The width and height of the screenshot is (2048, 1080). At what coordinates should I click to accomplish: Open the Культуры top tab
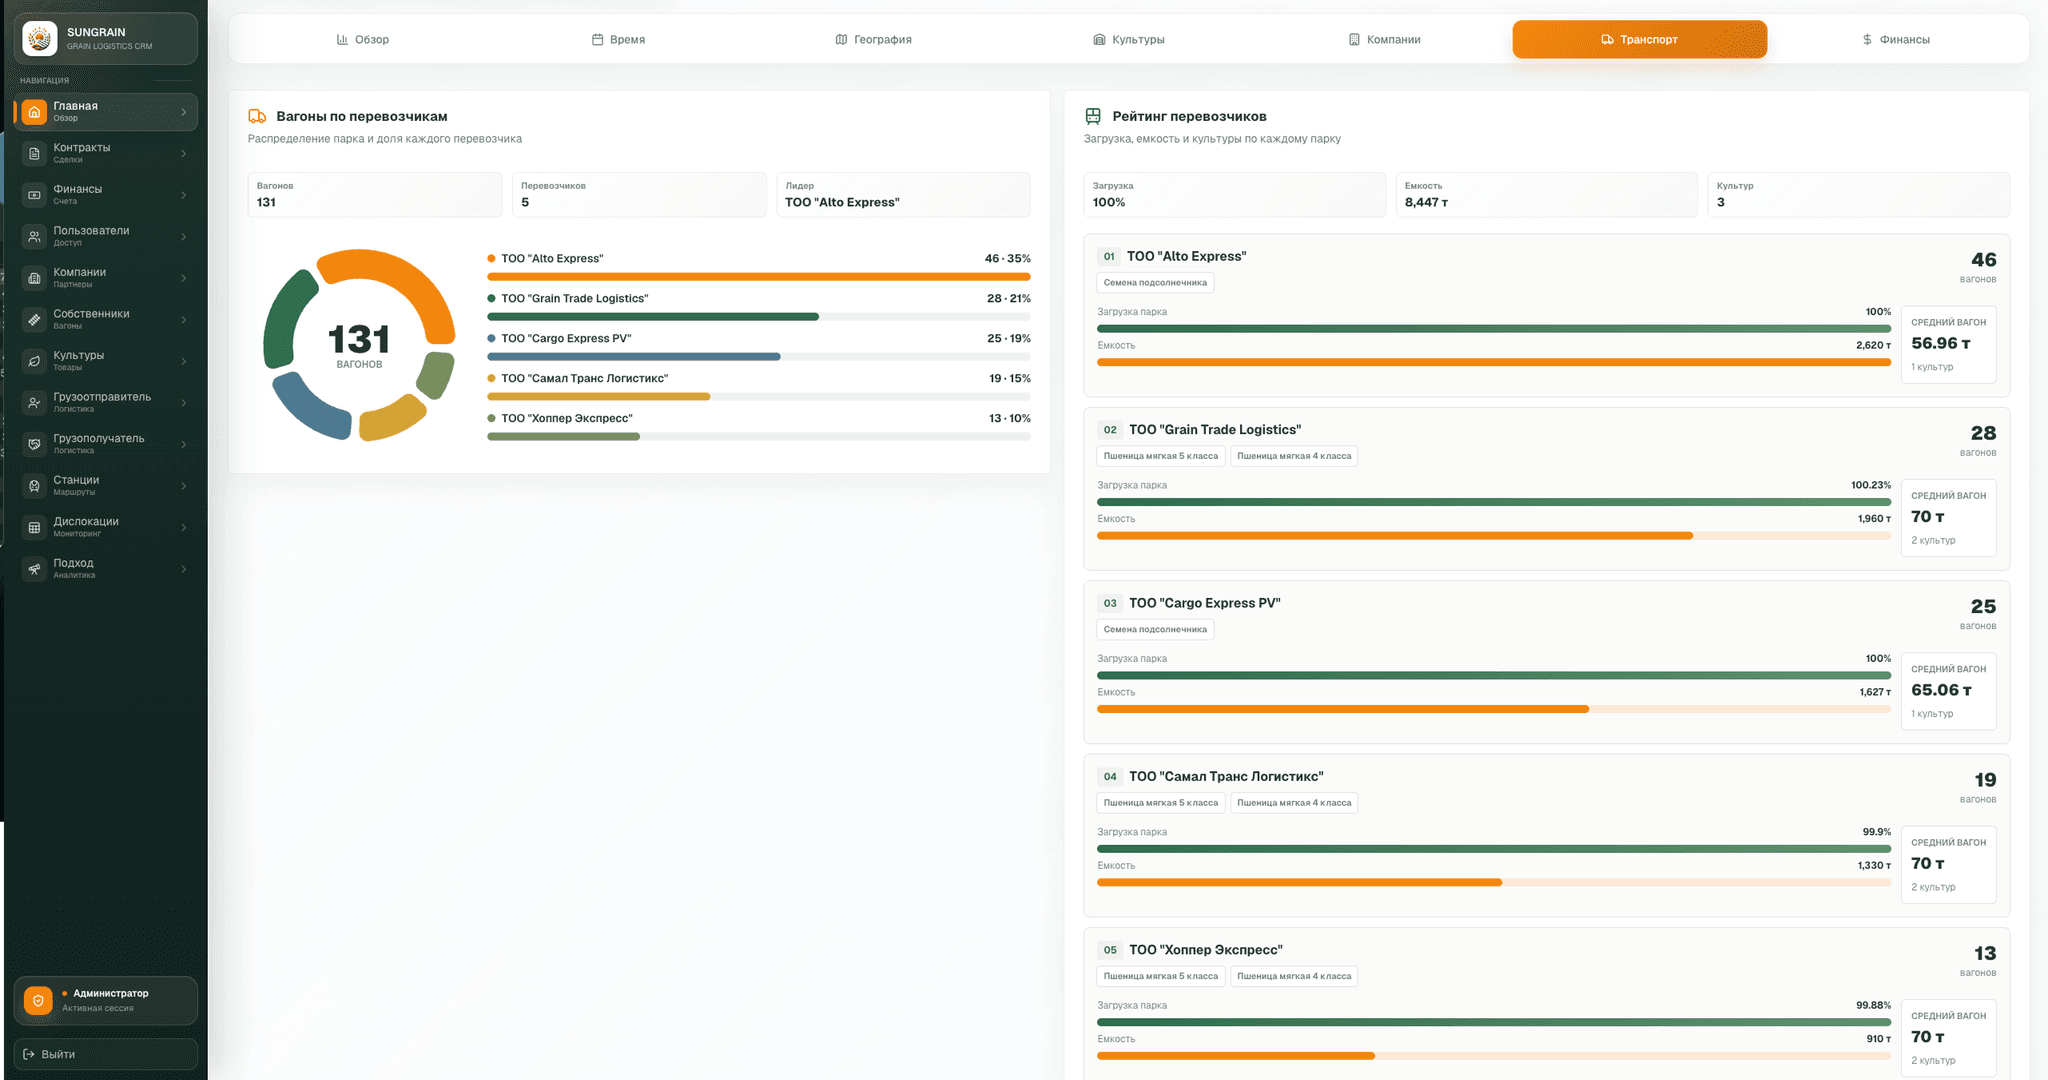coord(1129,40)
